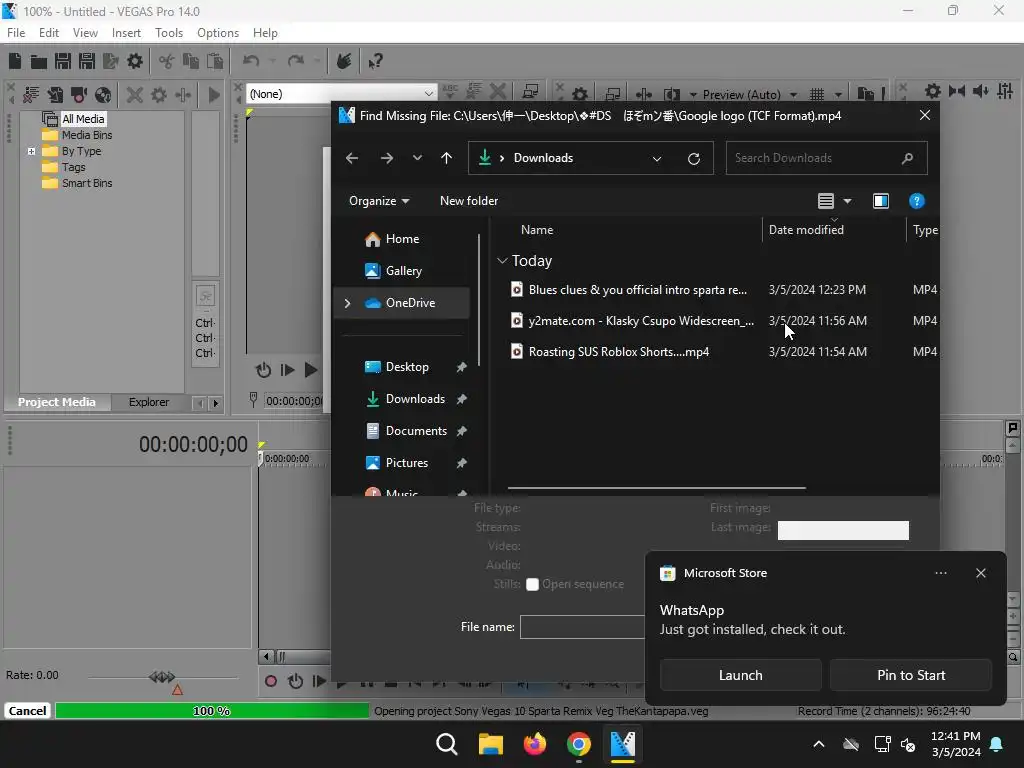Click the 100% project loading progress bar
This screenshot has width=1024, height=768.
tap(212, 711)
